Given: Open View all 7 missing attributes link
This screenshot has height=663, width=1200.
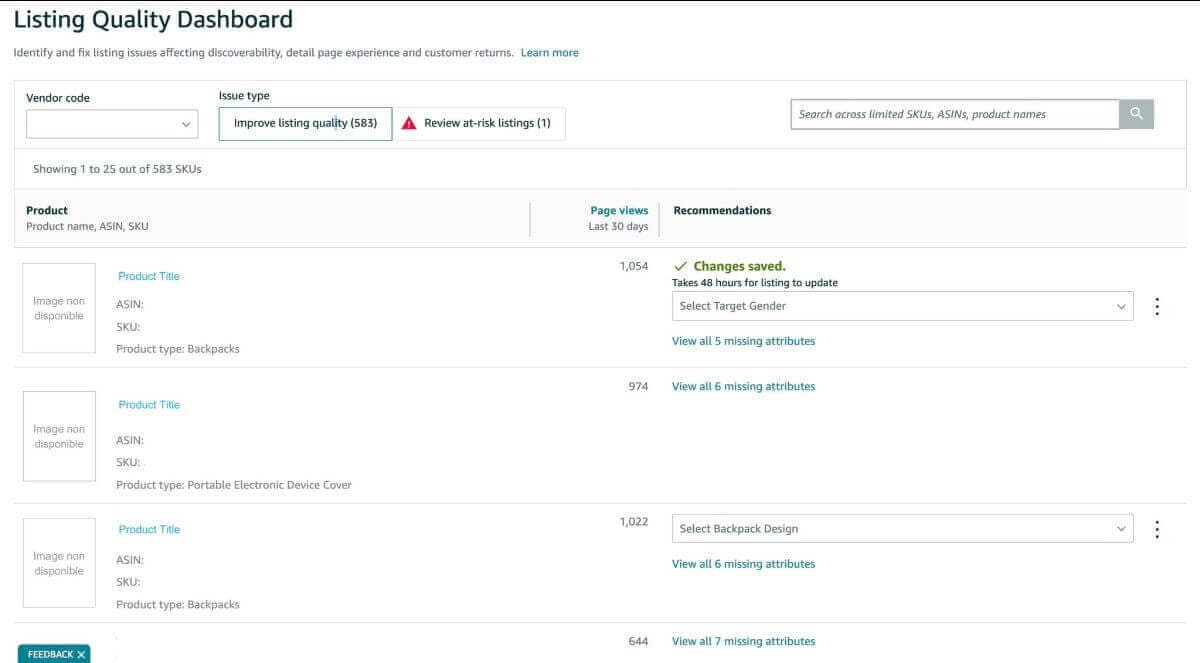Looking at the screenshot, I should click(x=743, y=641).
